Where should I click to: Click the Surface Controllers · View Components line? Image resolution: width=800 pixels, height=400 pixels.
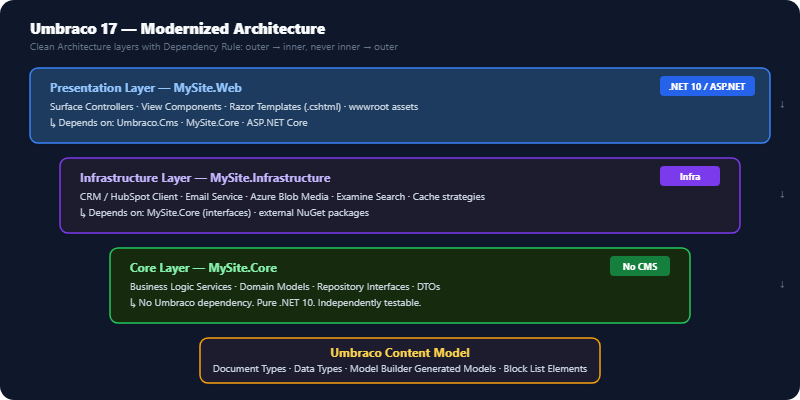(x=234, y=107)
